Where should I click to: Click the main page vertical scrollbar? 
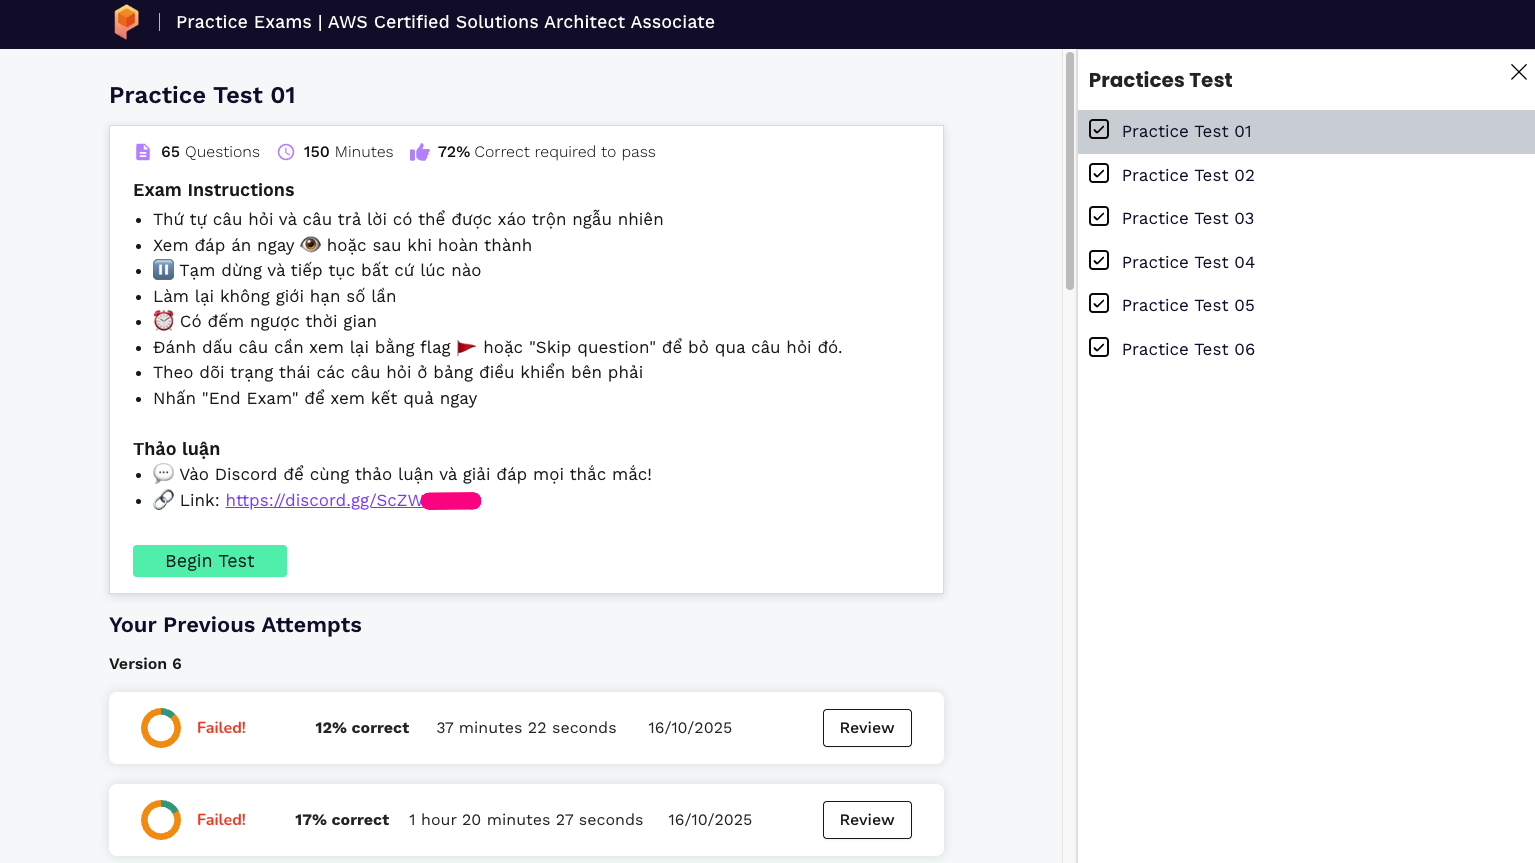[1069, 170]
